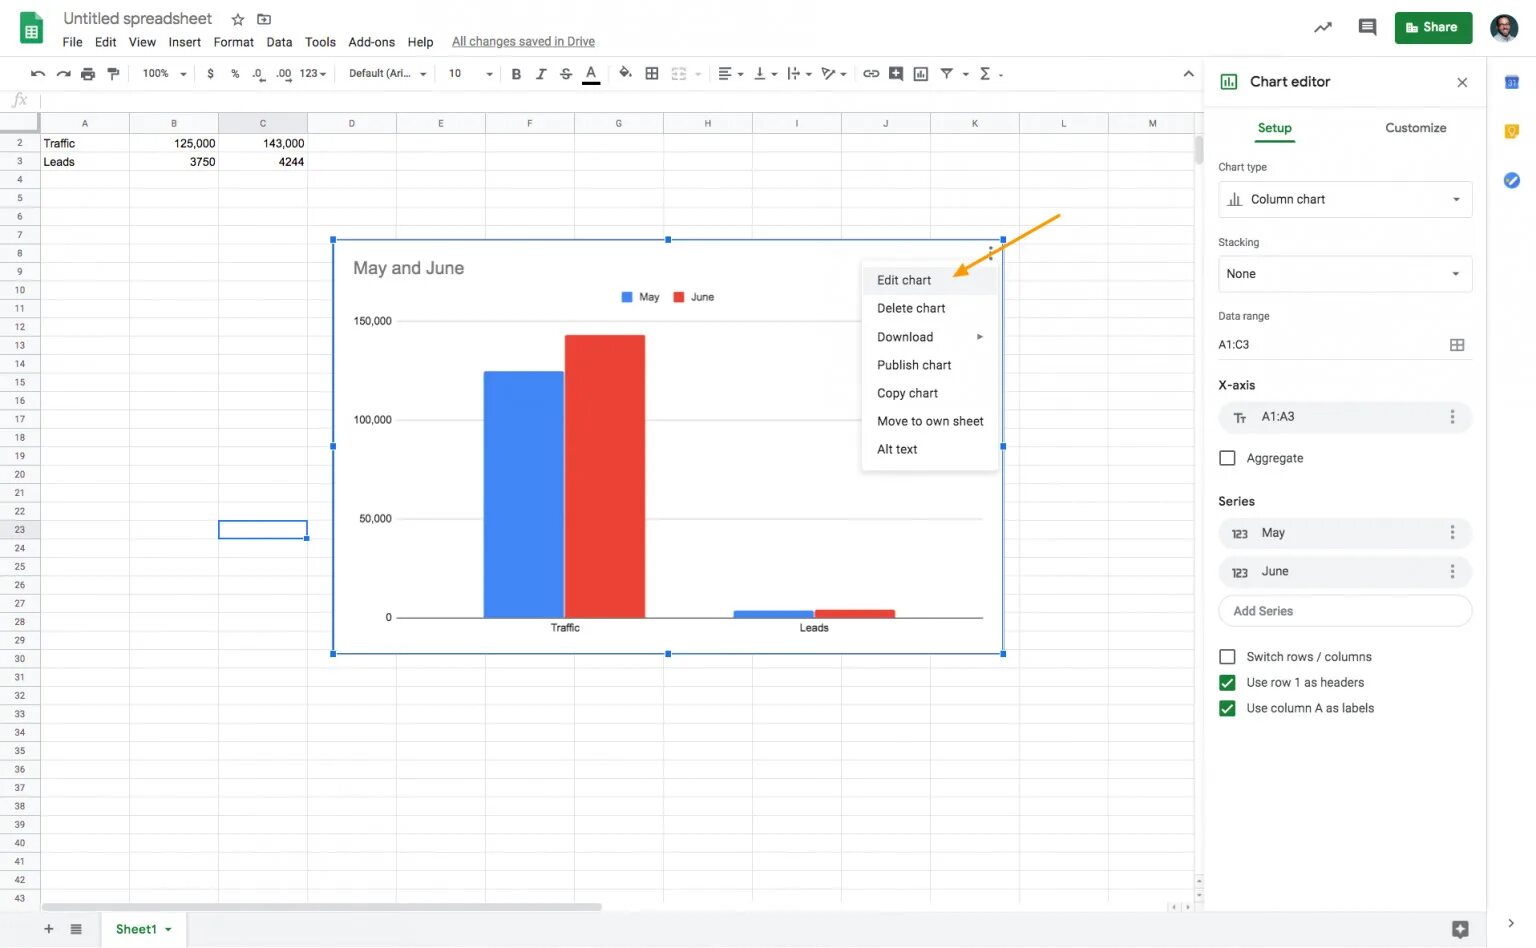Uncheck Use column A as labels
1536x948 pixels.
[1227, 708]
